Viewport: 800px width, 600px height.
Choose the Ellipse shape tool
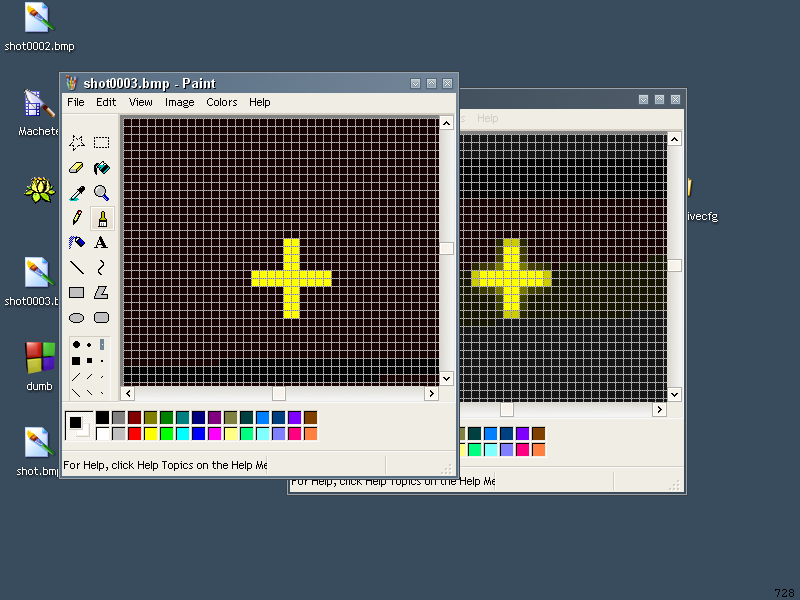77,318
